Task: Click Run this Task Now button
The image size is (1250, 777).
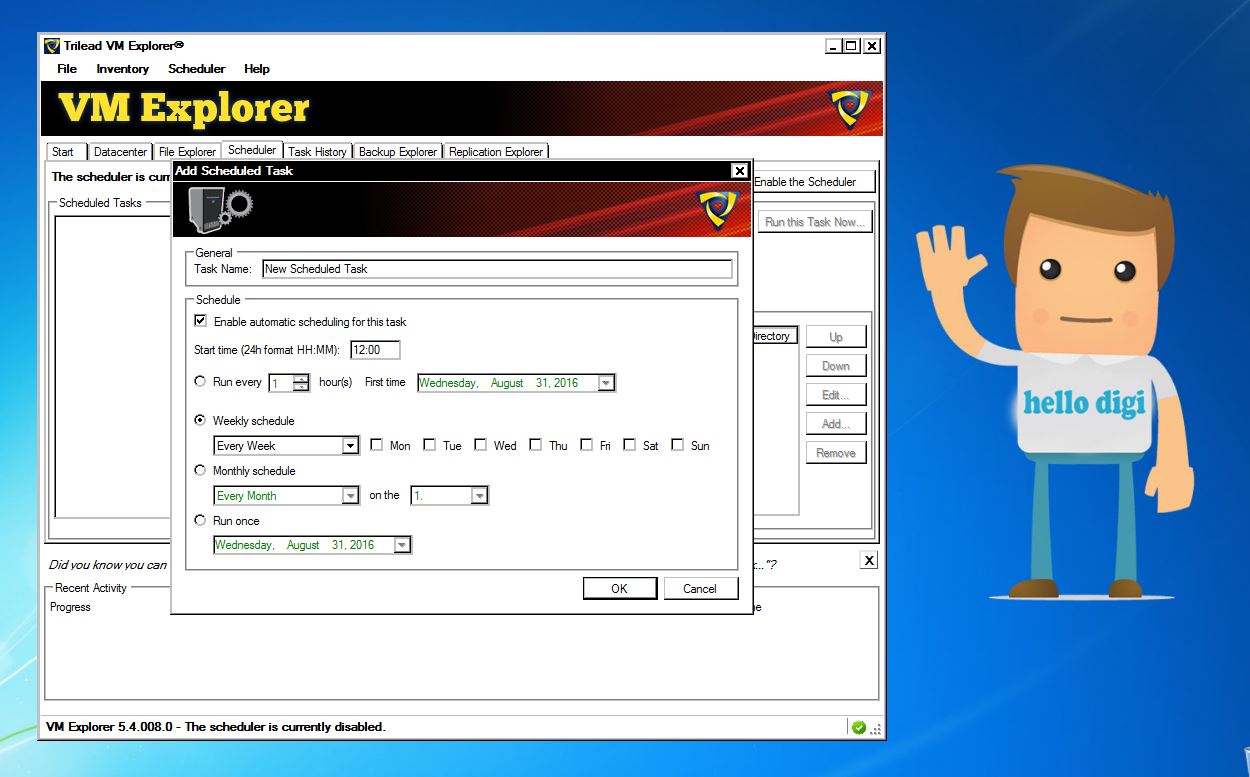Action: [815, 222]
